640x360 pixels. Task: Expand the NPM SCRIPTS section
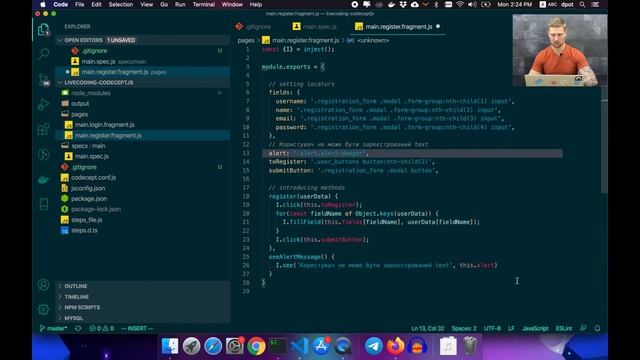[x=142, y=307]
